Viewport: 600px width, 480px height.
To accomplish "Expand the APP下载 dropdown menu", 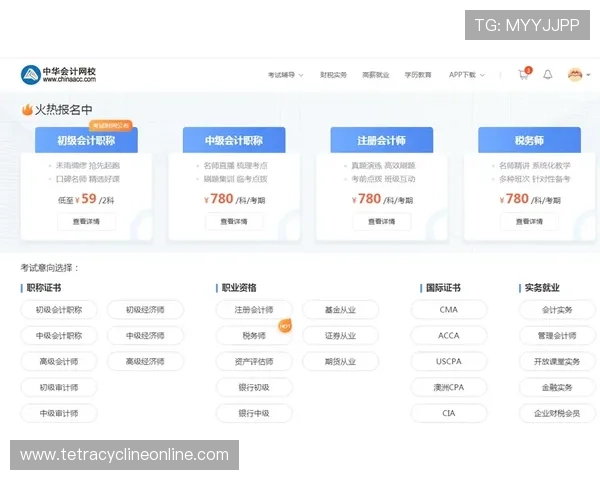I will pos(466,75).
